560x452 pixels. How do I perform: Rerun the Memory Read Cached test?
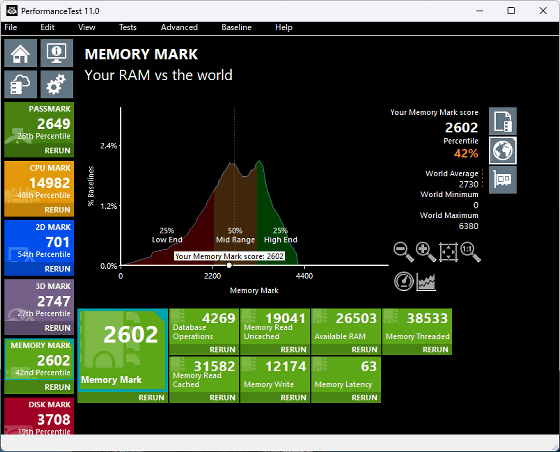tap(222, 398)
